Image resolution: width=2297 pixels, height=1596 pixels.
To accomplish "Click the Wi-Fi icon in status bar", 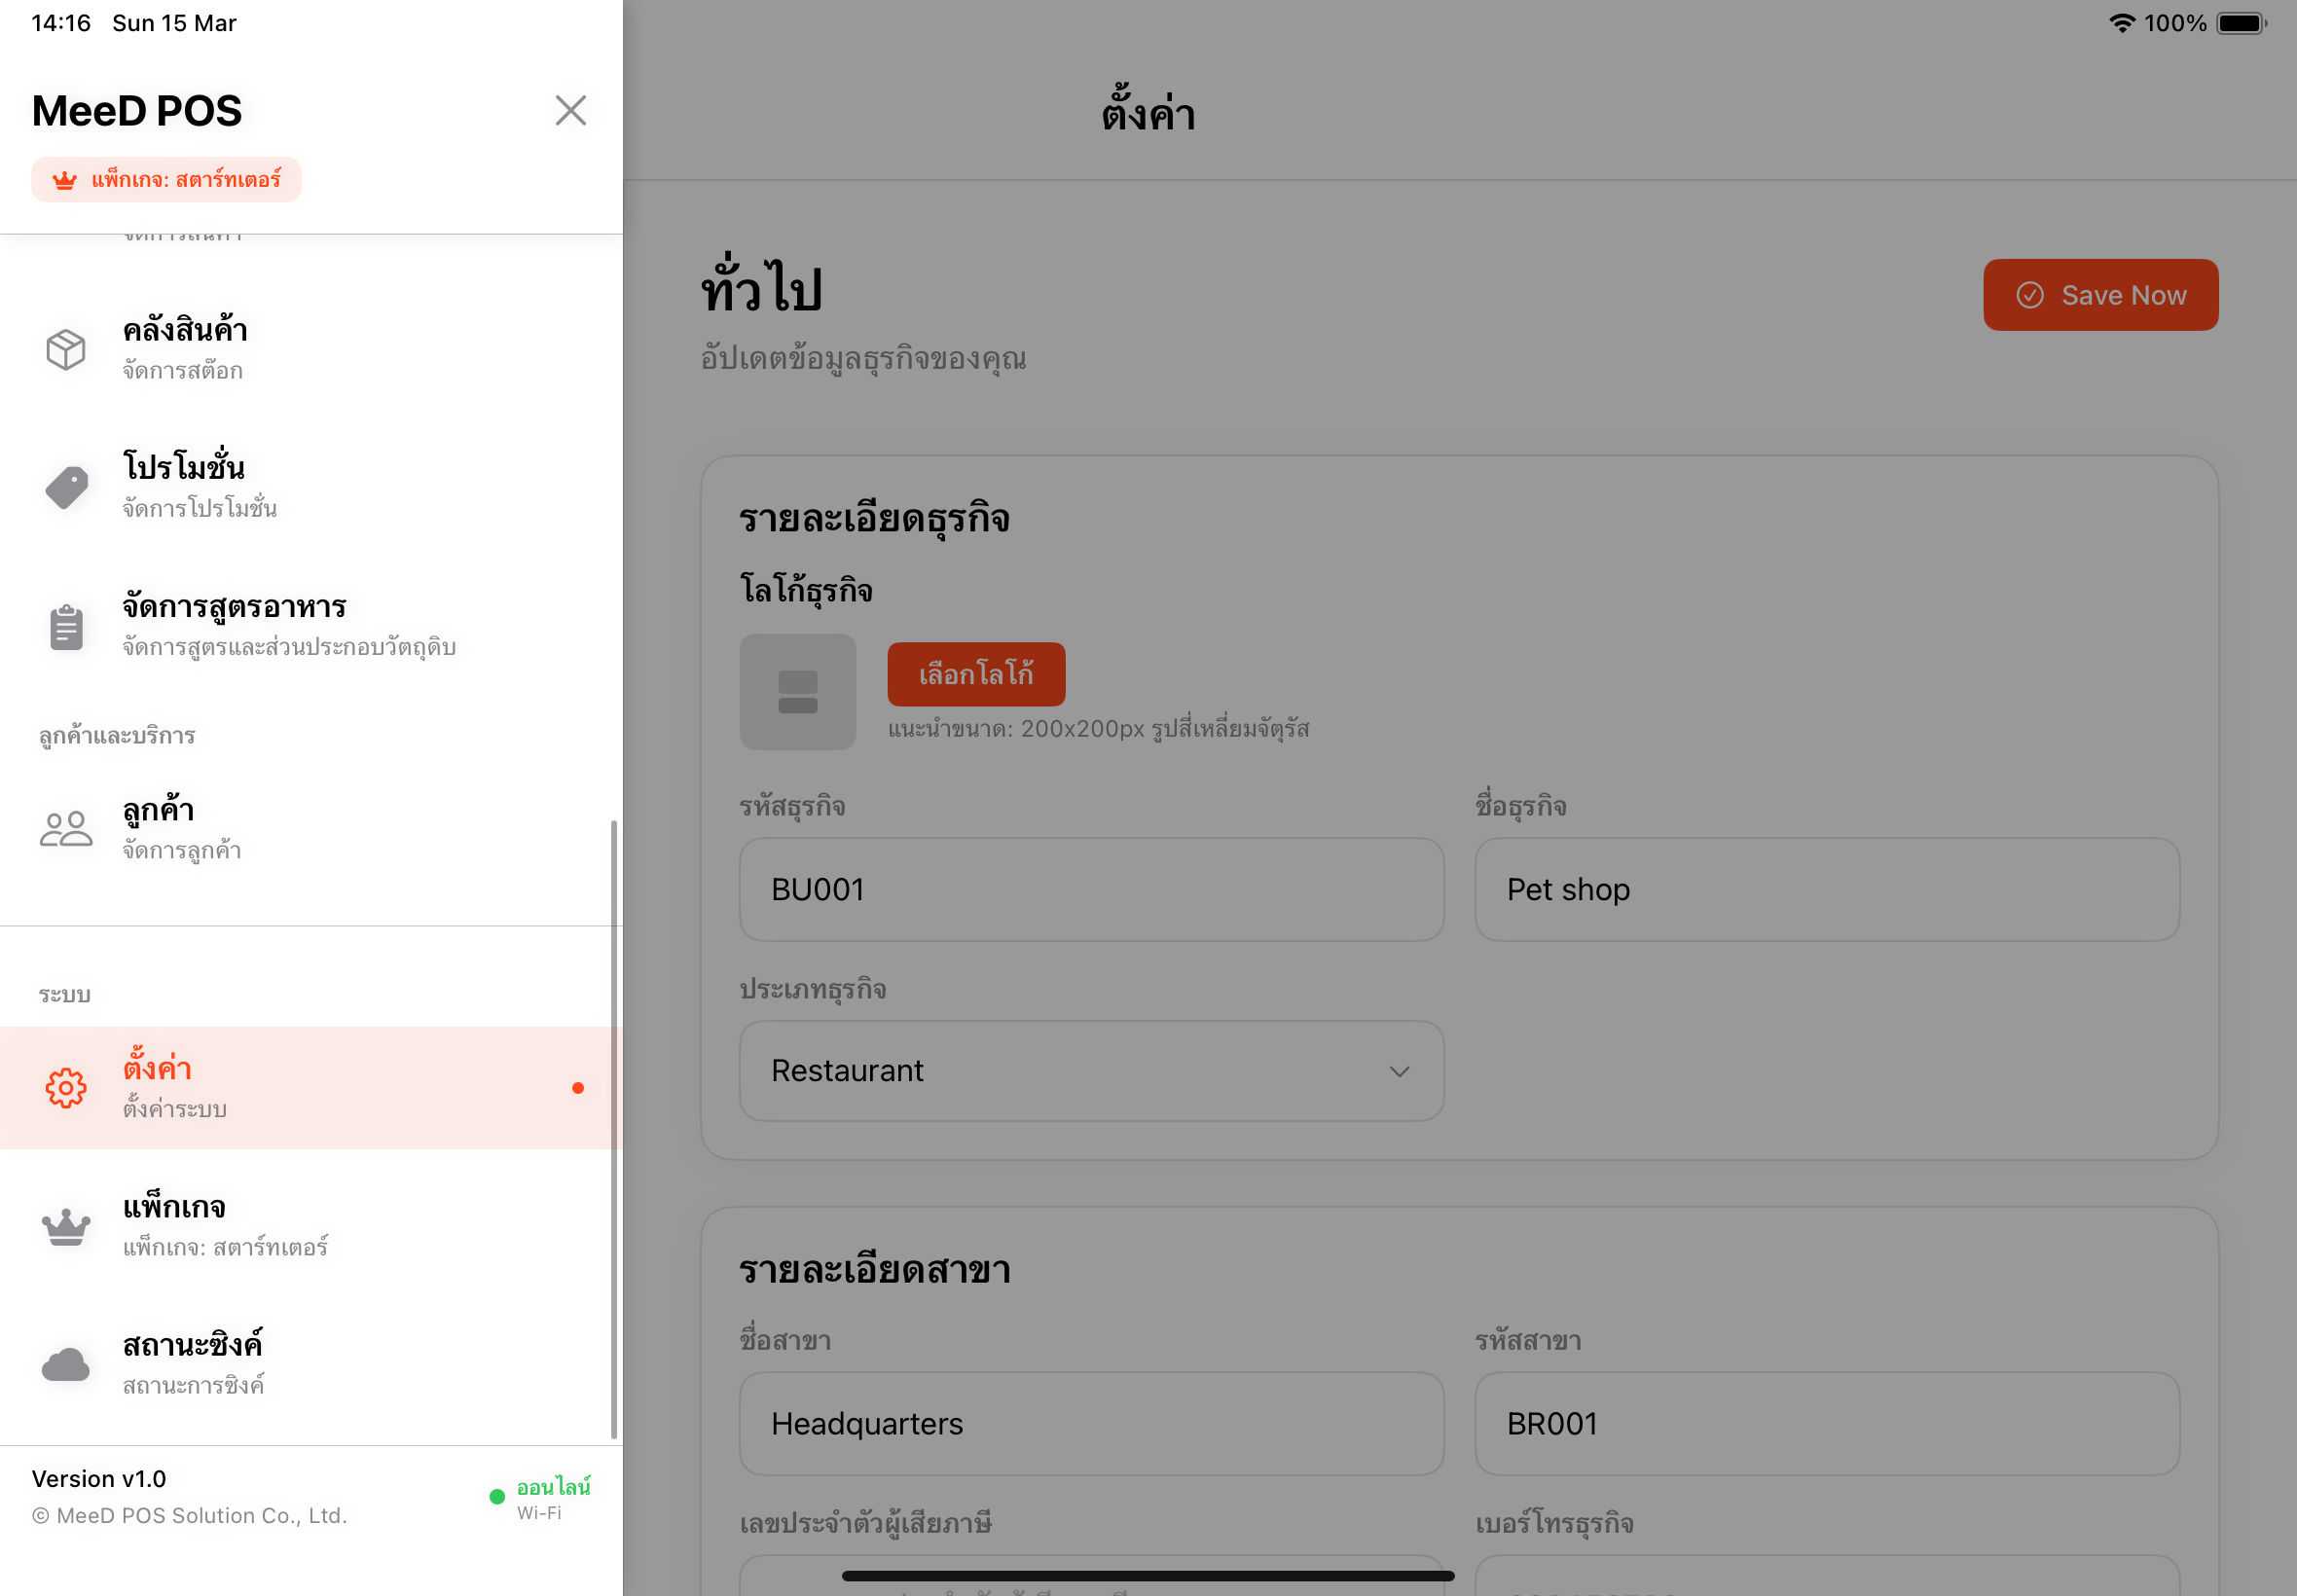I will tap(2121, 23).
